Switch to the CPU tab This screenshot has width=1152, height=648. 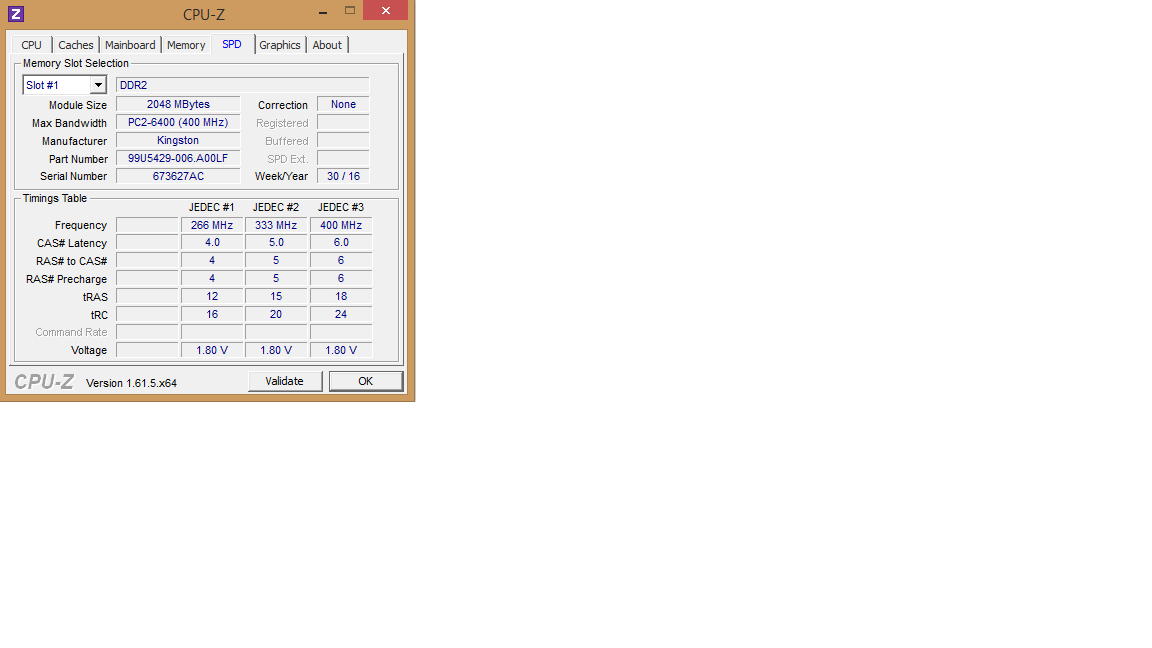point(32,45)
